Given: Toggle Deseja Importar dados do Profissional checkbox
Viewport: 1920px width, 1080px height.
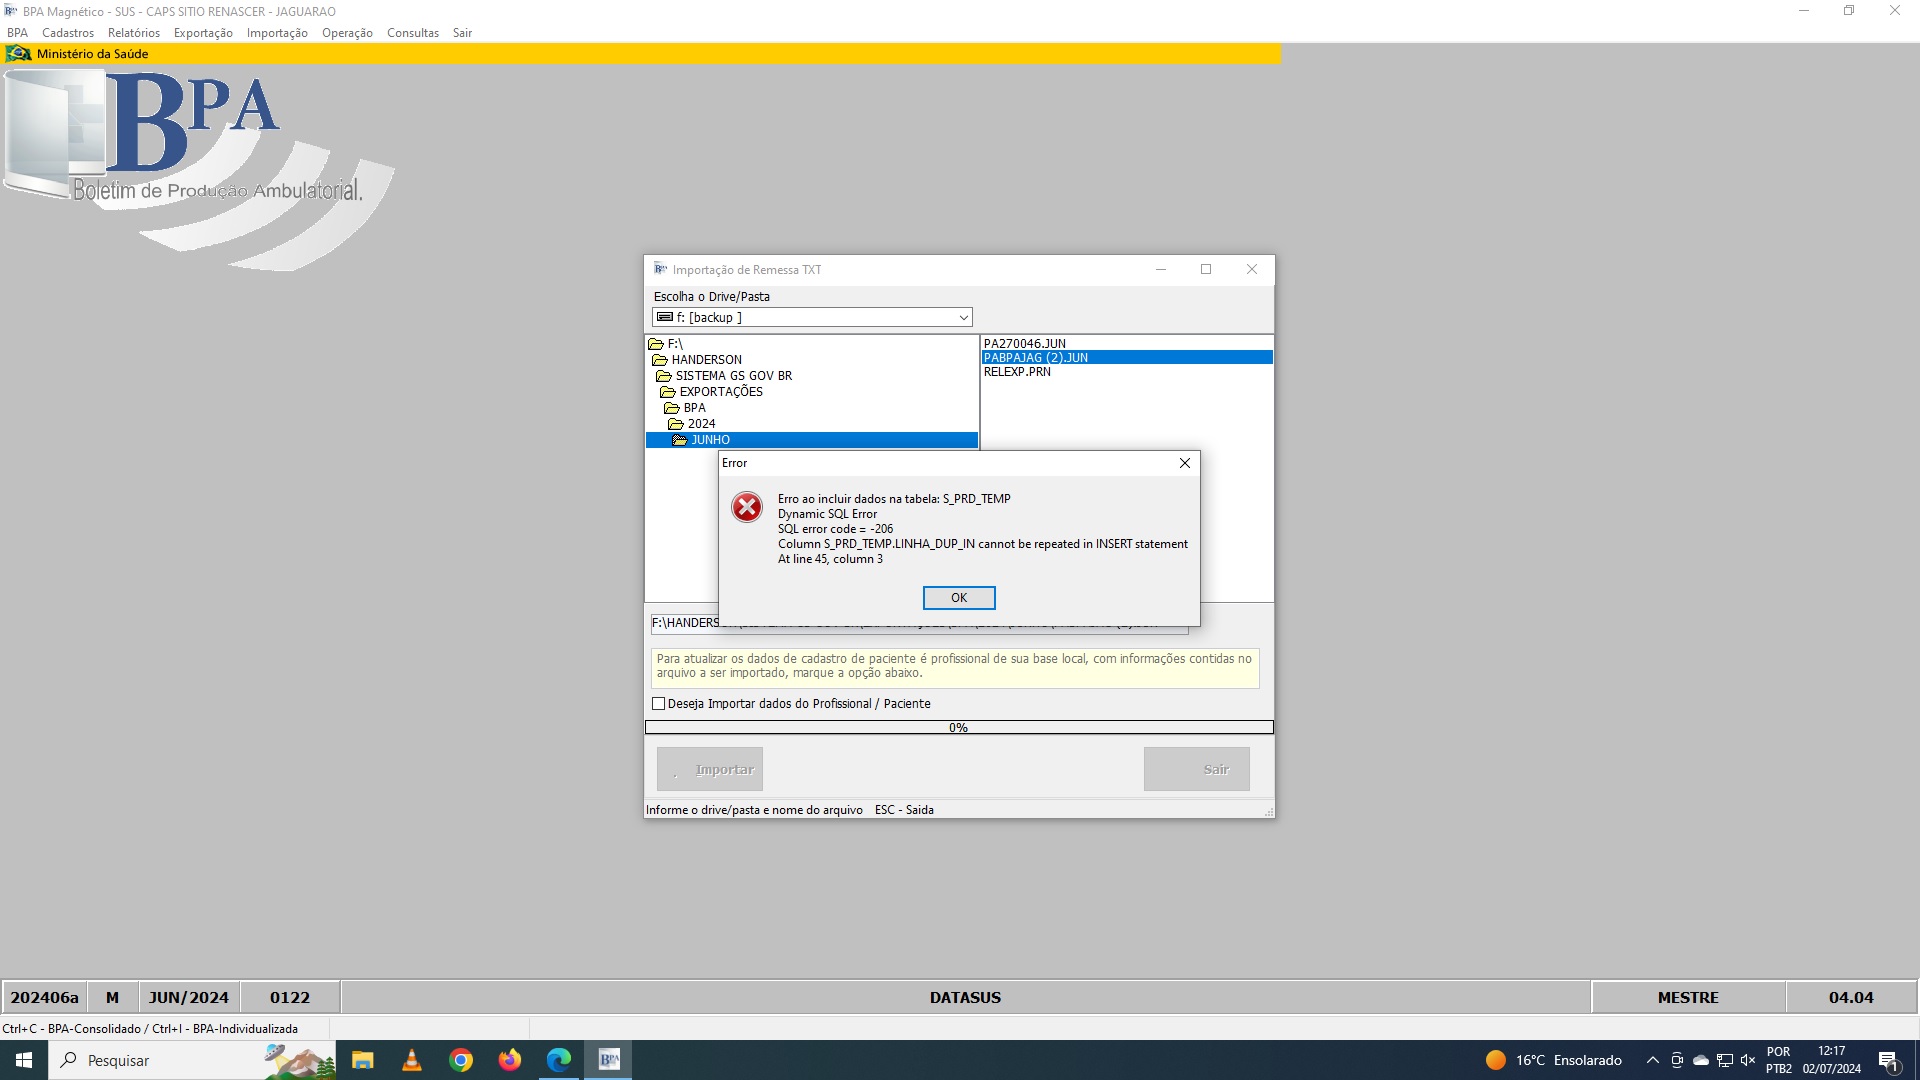Looking at the screenshot, I should (658, 704).
